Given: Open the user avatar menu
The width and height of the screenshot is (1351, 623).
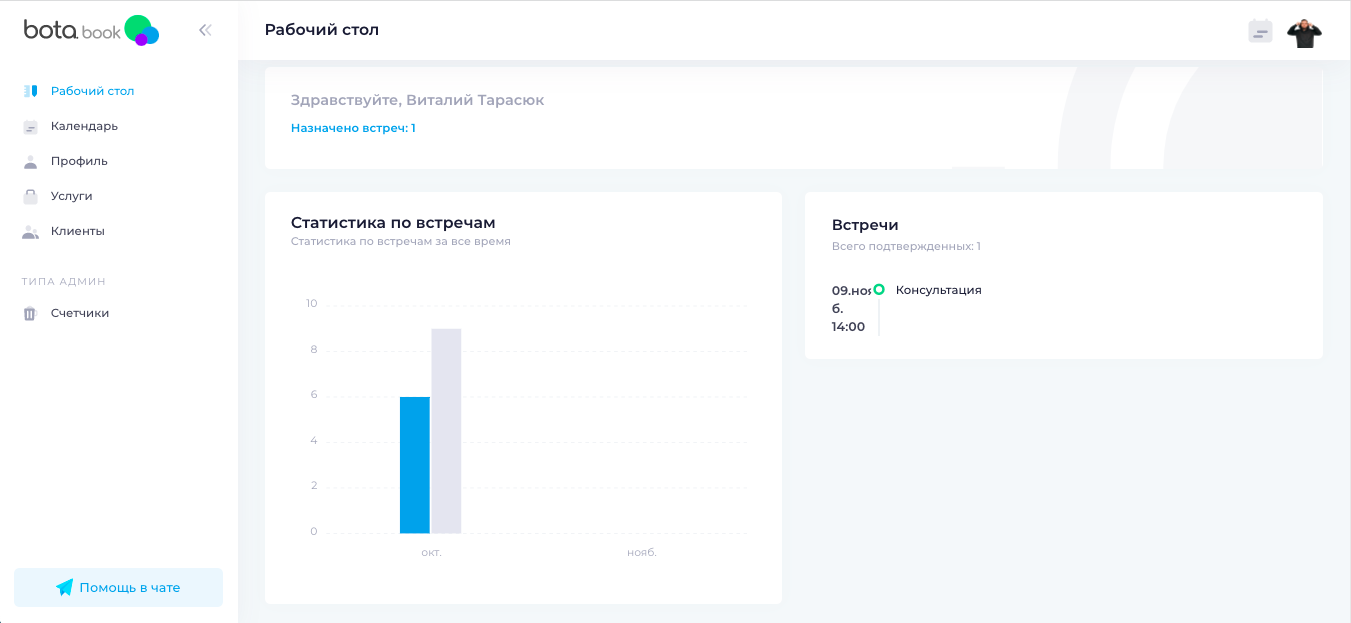Looking at the screenshot, I should click(1304, 32).
